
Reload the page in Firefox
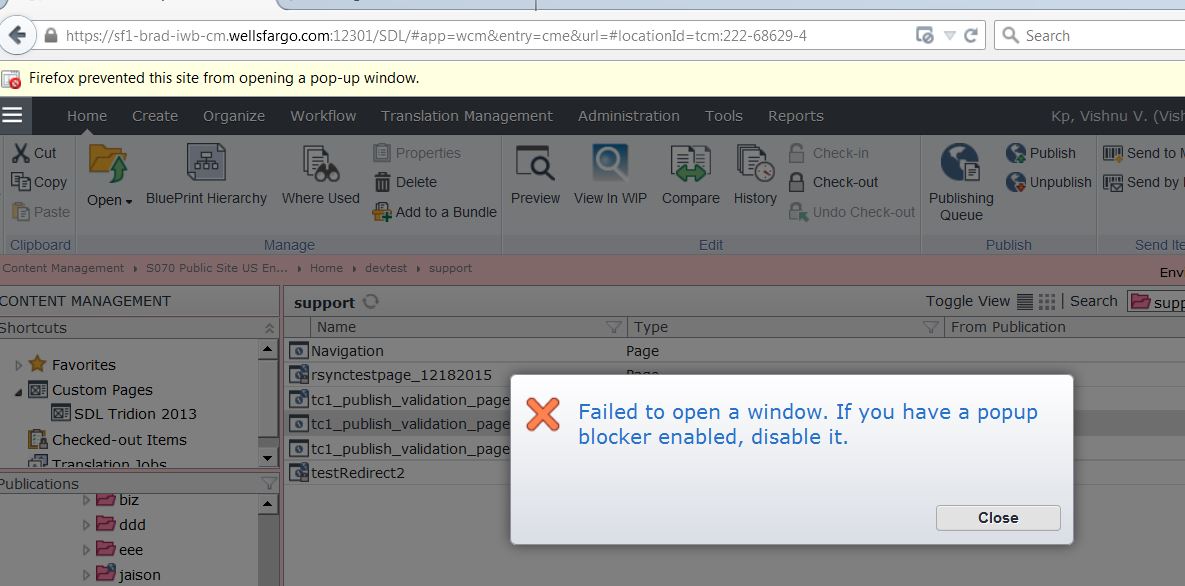971,35
